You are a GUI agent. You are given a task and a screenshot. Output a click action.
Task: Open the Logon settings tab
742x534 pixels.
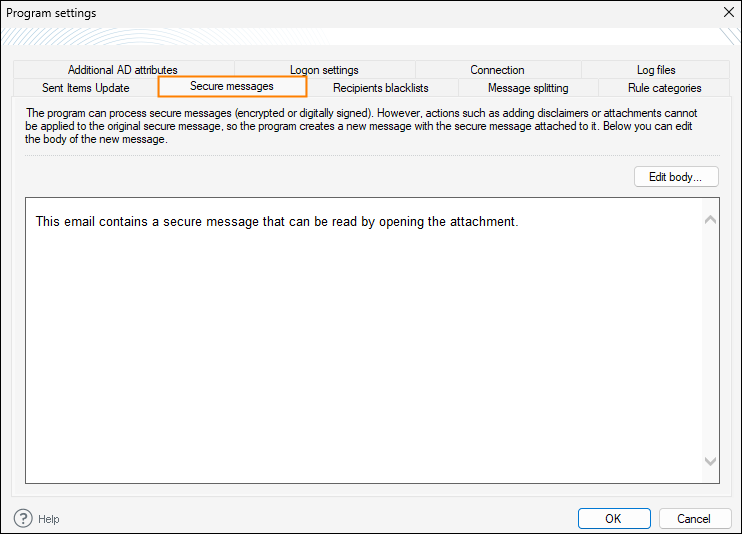click(324, 70)
